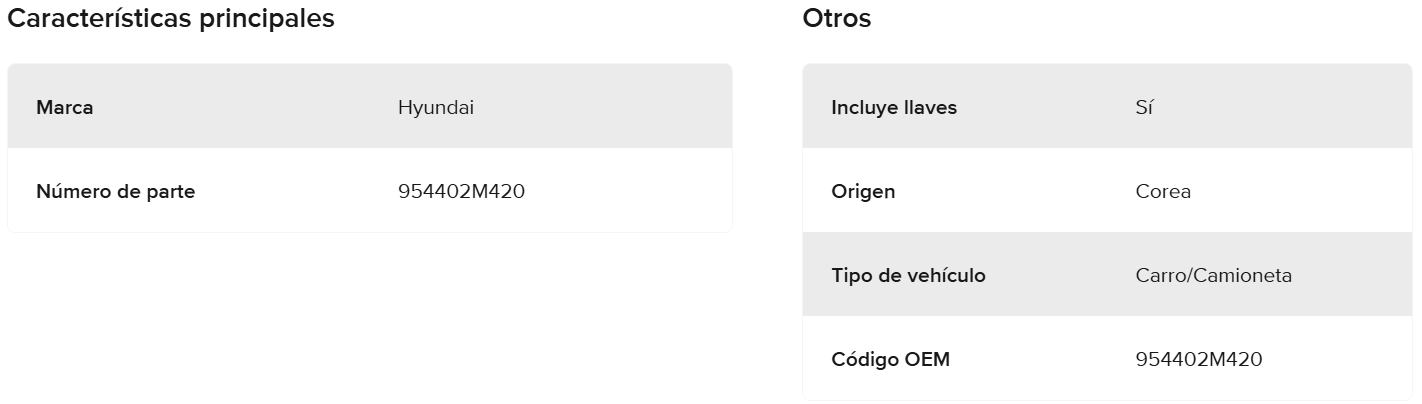Select the Incluye llaves label
This screenshot has width=1422, height=404.
tap(894, 108)
